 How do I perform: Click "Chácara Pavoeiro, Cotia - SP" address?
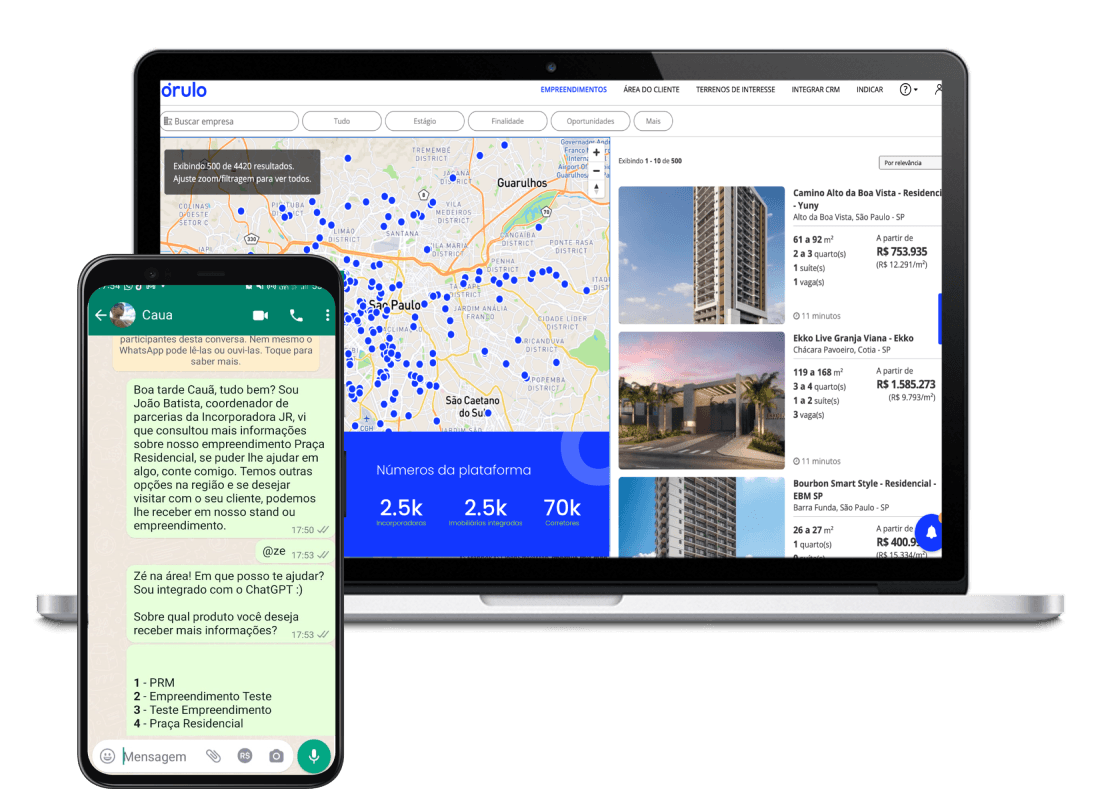(x=842, y=350)
